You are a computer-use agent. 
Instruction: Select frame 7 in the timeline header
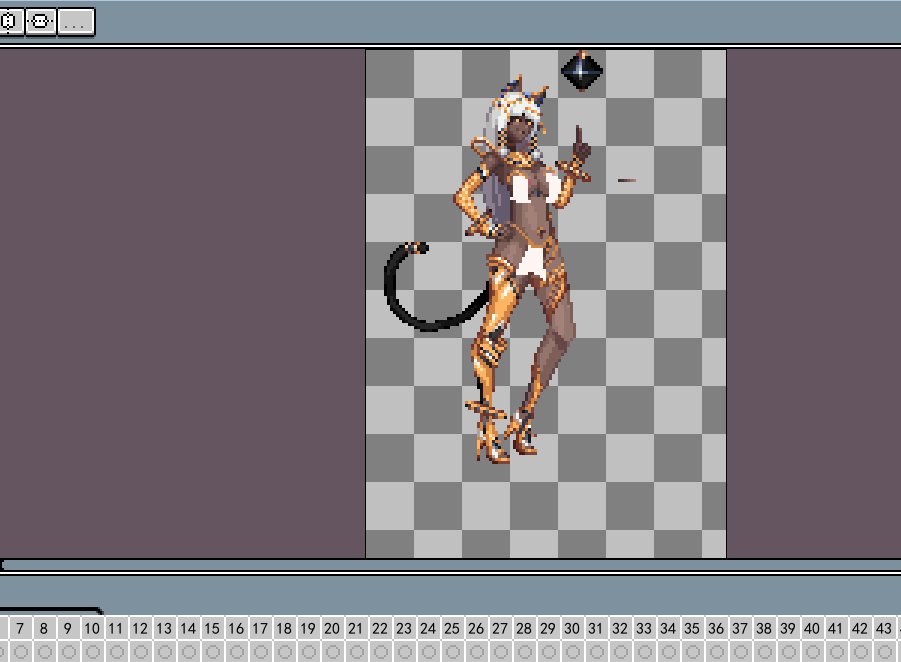tap(20, 628)
